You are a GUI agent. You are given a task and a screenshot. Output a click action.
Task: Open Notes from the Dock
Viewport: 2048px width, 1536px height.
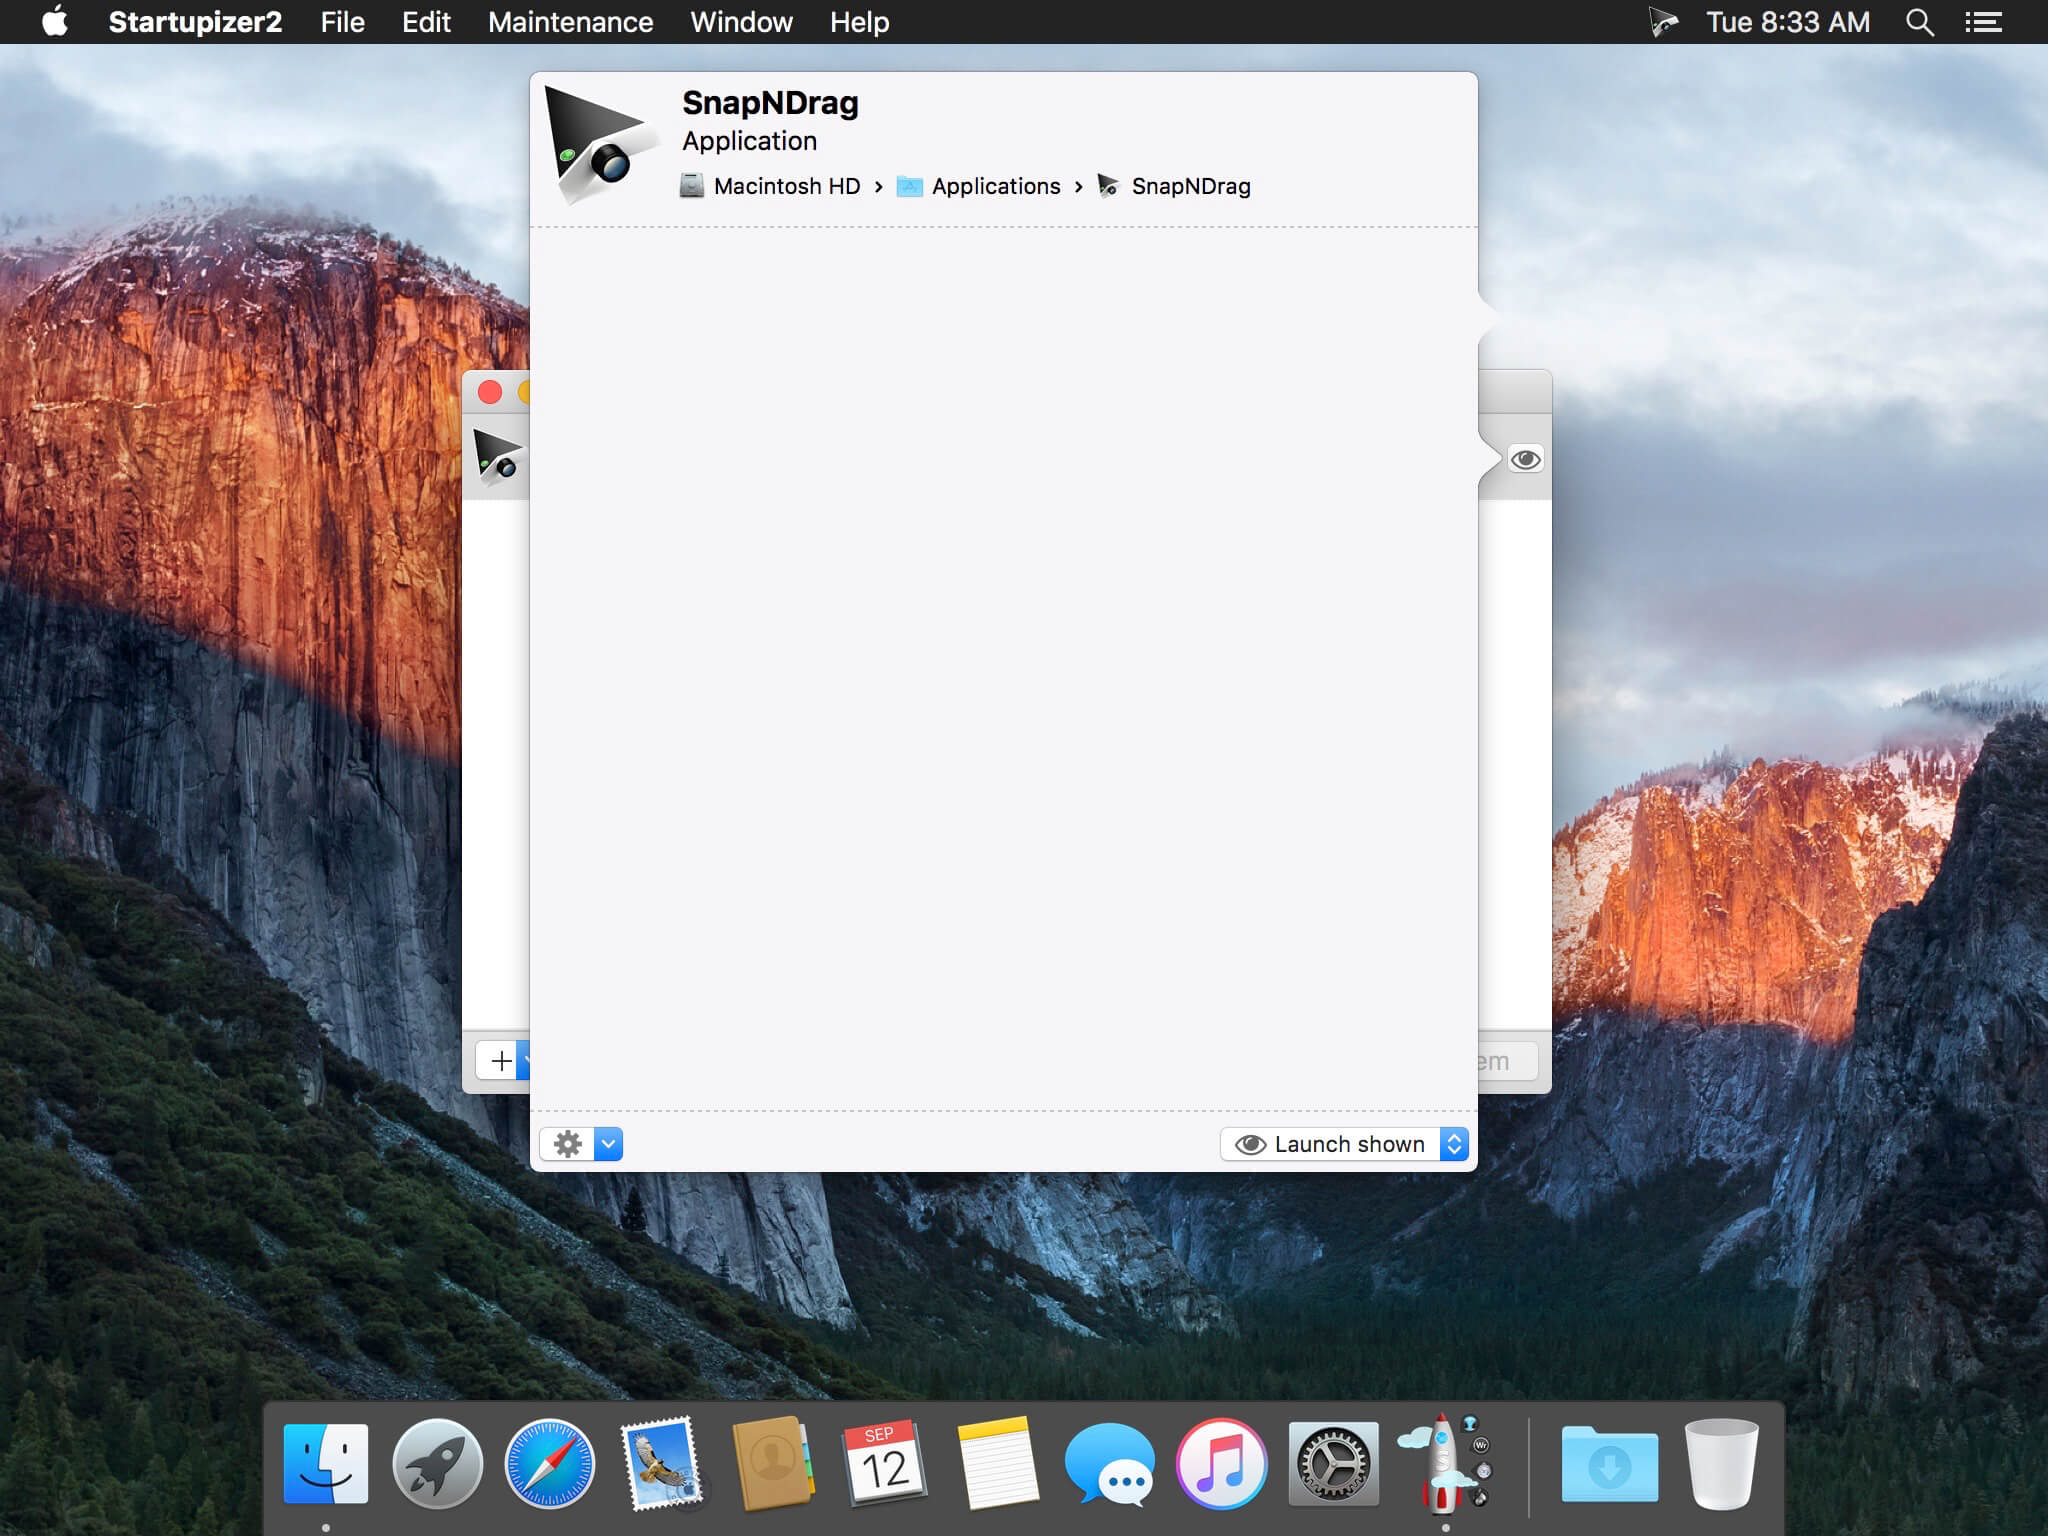click(997, 1464)
